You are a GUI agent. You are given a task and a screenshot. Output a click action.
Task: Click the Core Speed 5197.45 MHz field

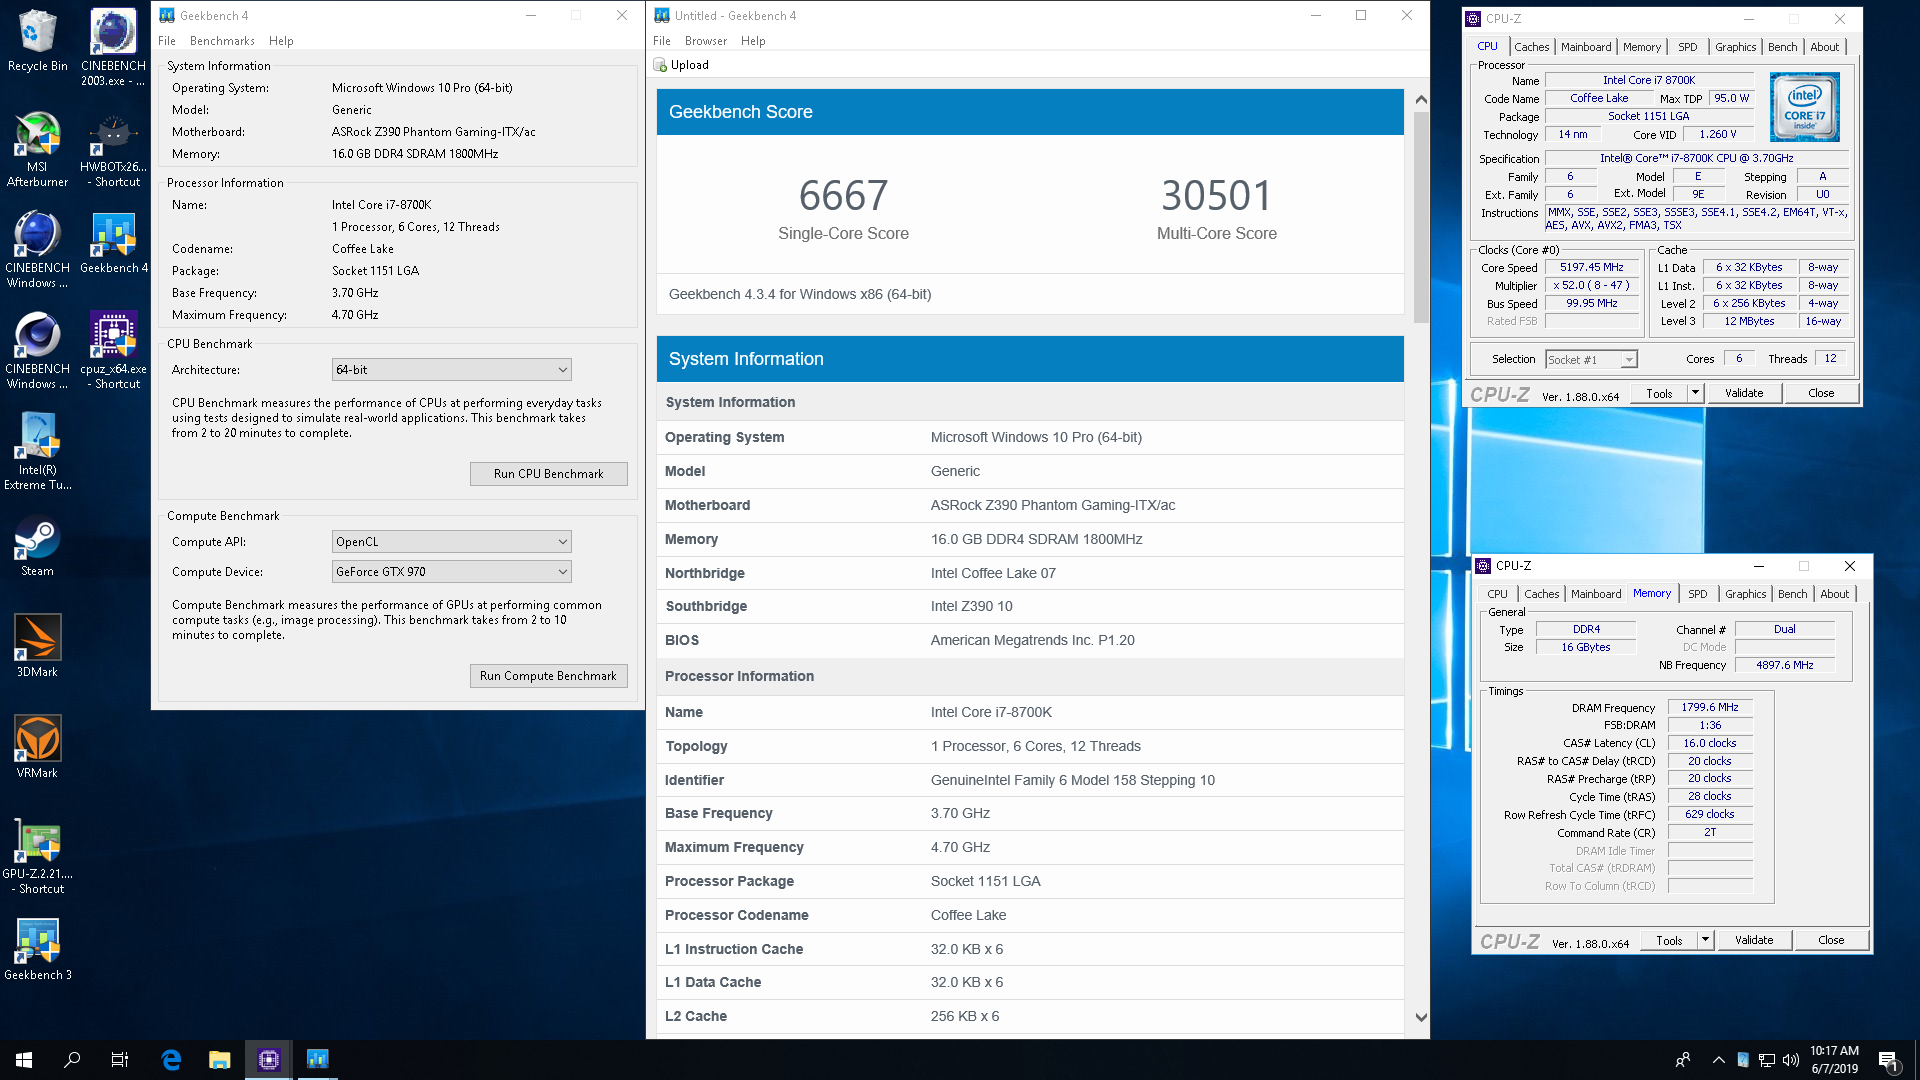point(1591,268)
